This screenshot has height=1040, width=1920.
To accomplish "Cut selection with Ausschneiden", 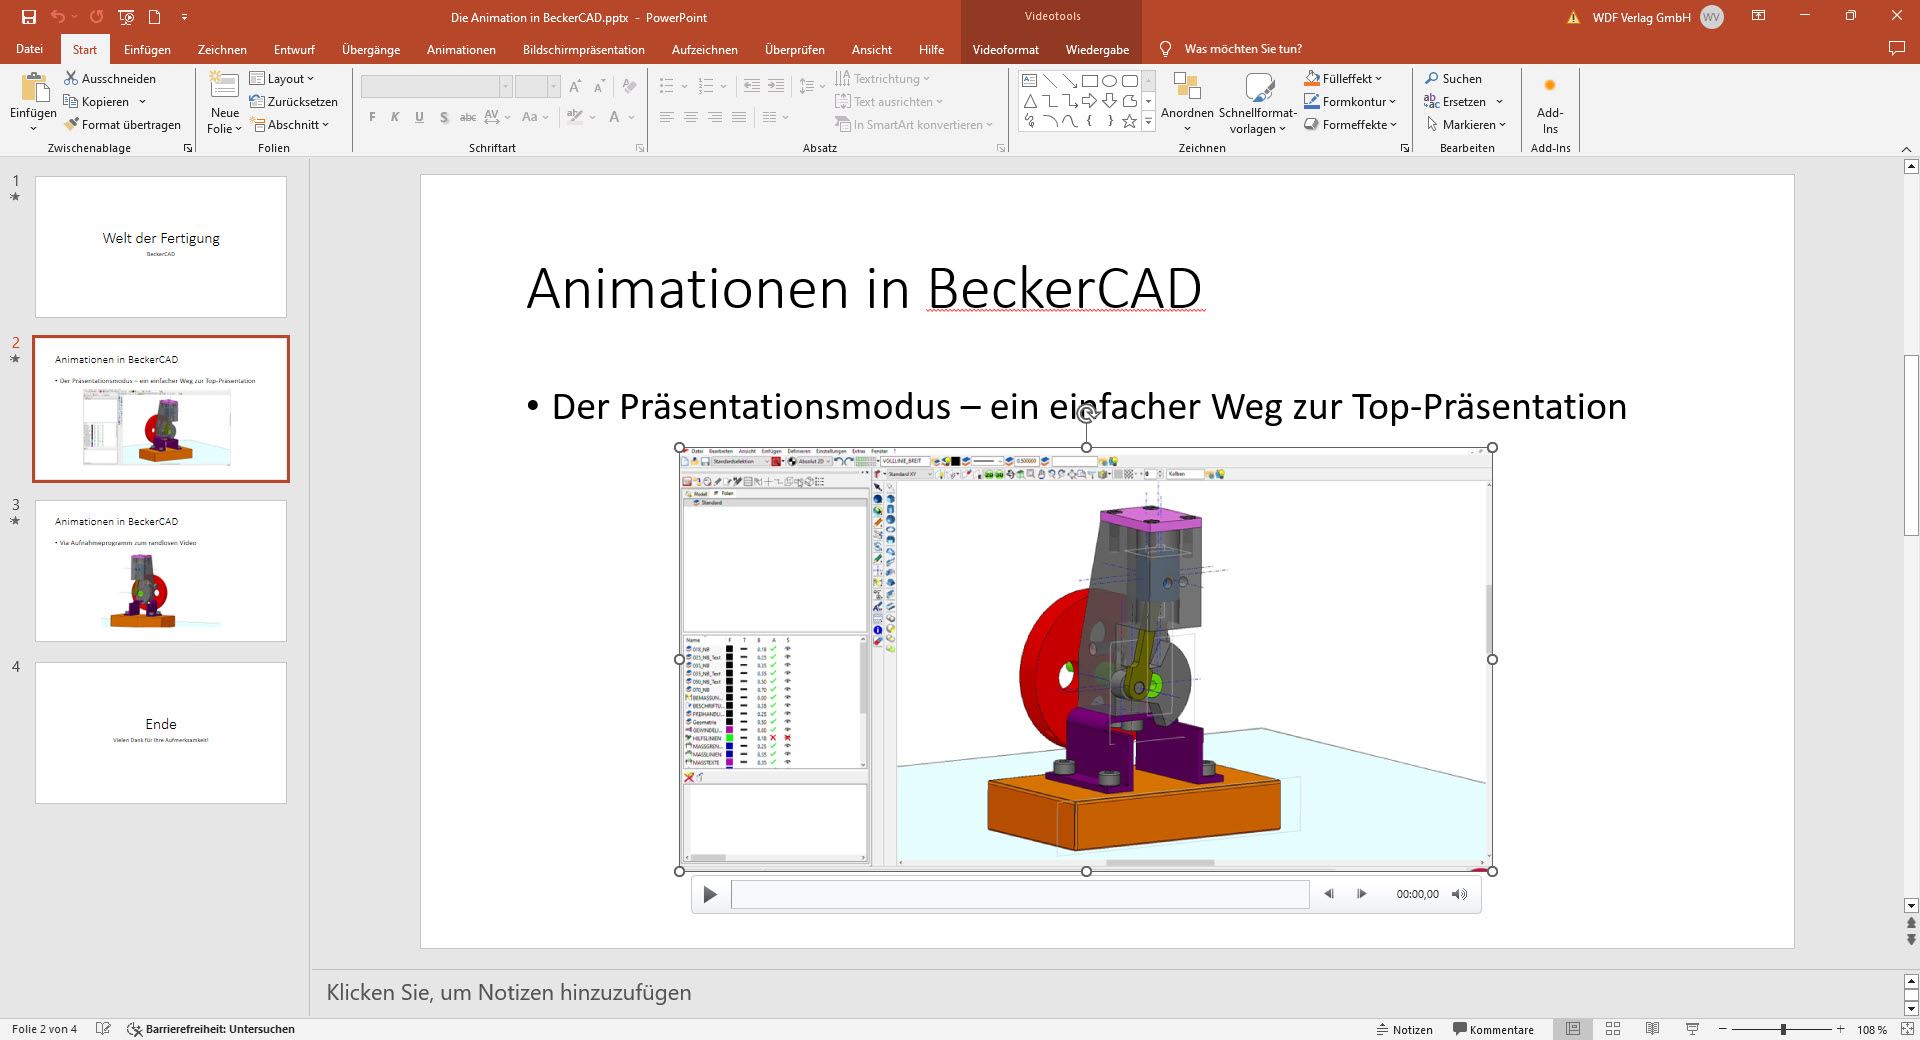I will (x=110, y=78).
